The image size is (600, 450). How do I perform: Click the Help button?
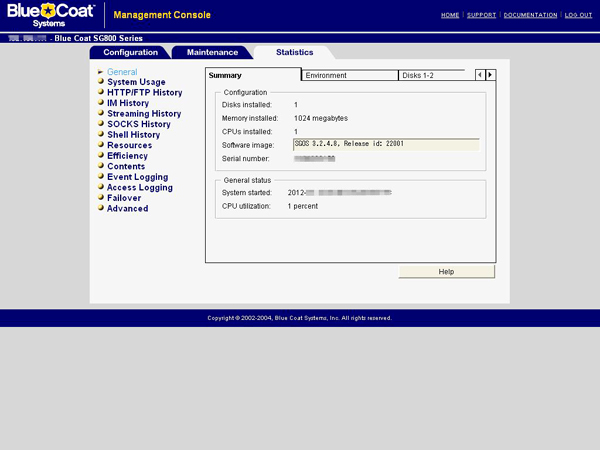[x=446, y=272]
